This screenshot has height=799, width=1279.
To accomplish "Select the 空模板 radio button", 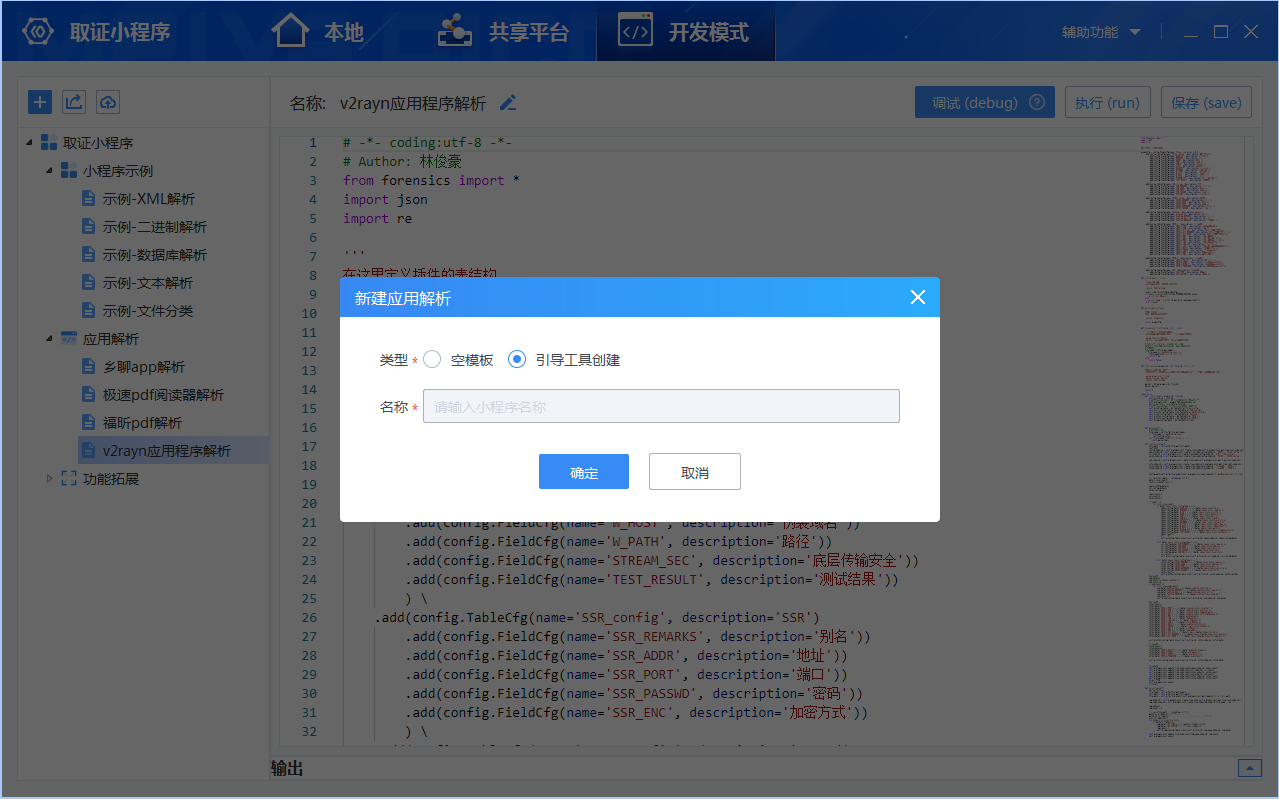I will 431,359.
